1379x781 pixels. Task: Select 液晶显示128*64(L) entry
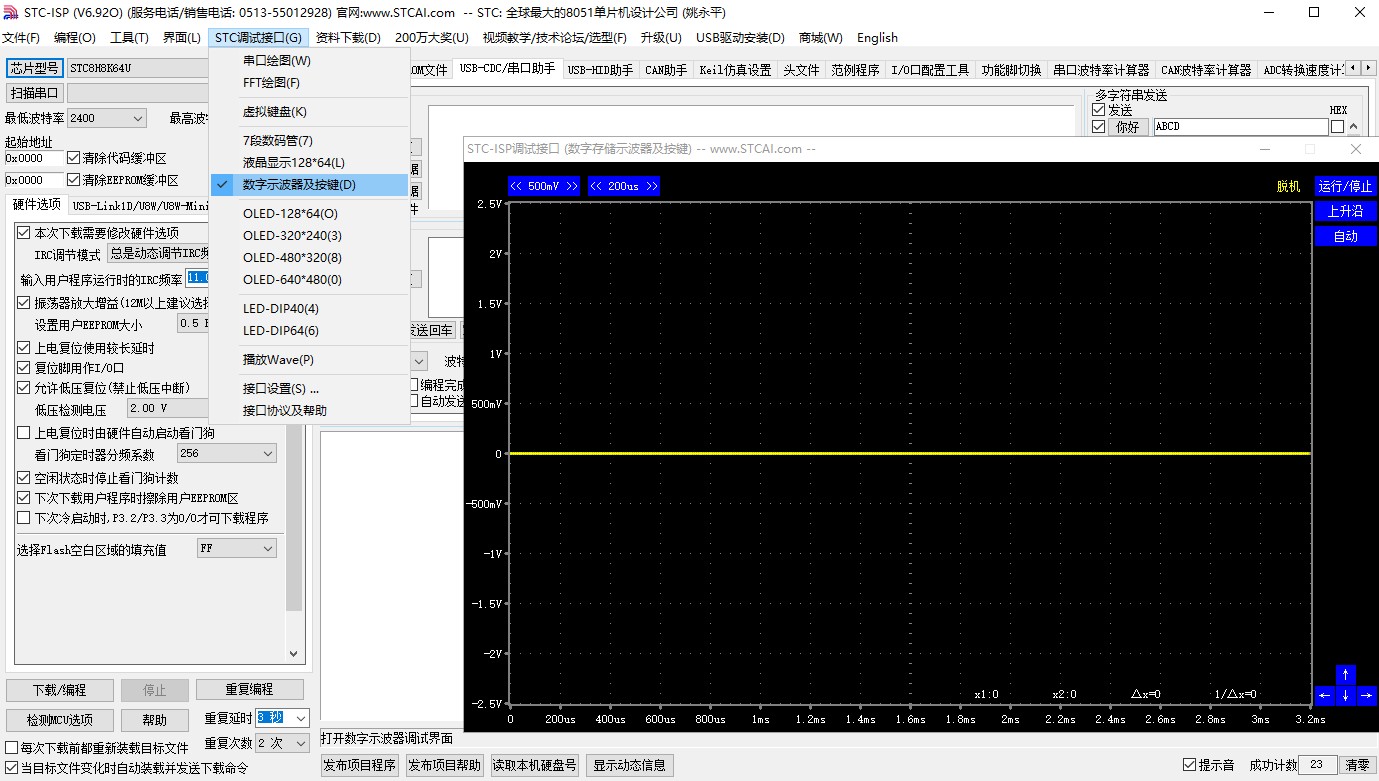coord(310,162)
